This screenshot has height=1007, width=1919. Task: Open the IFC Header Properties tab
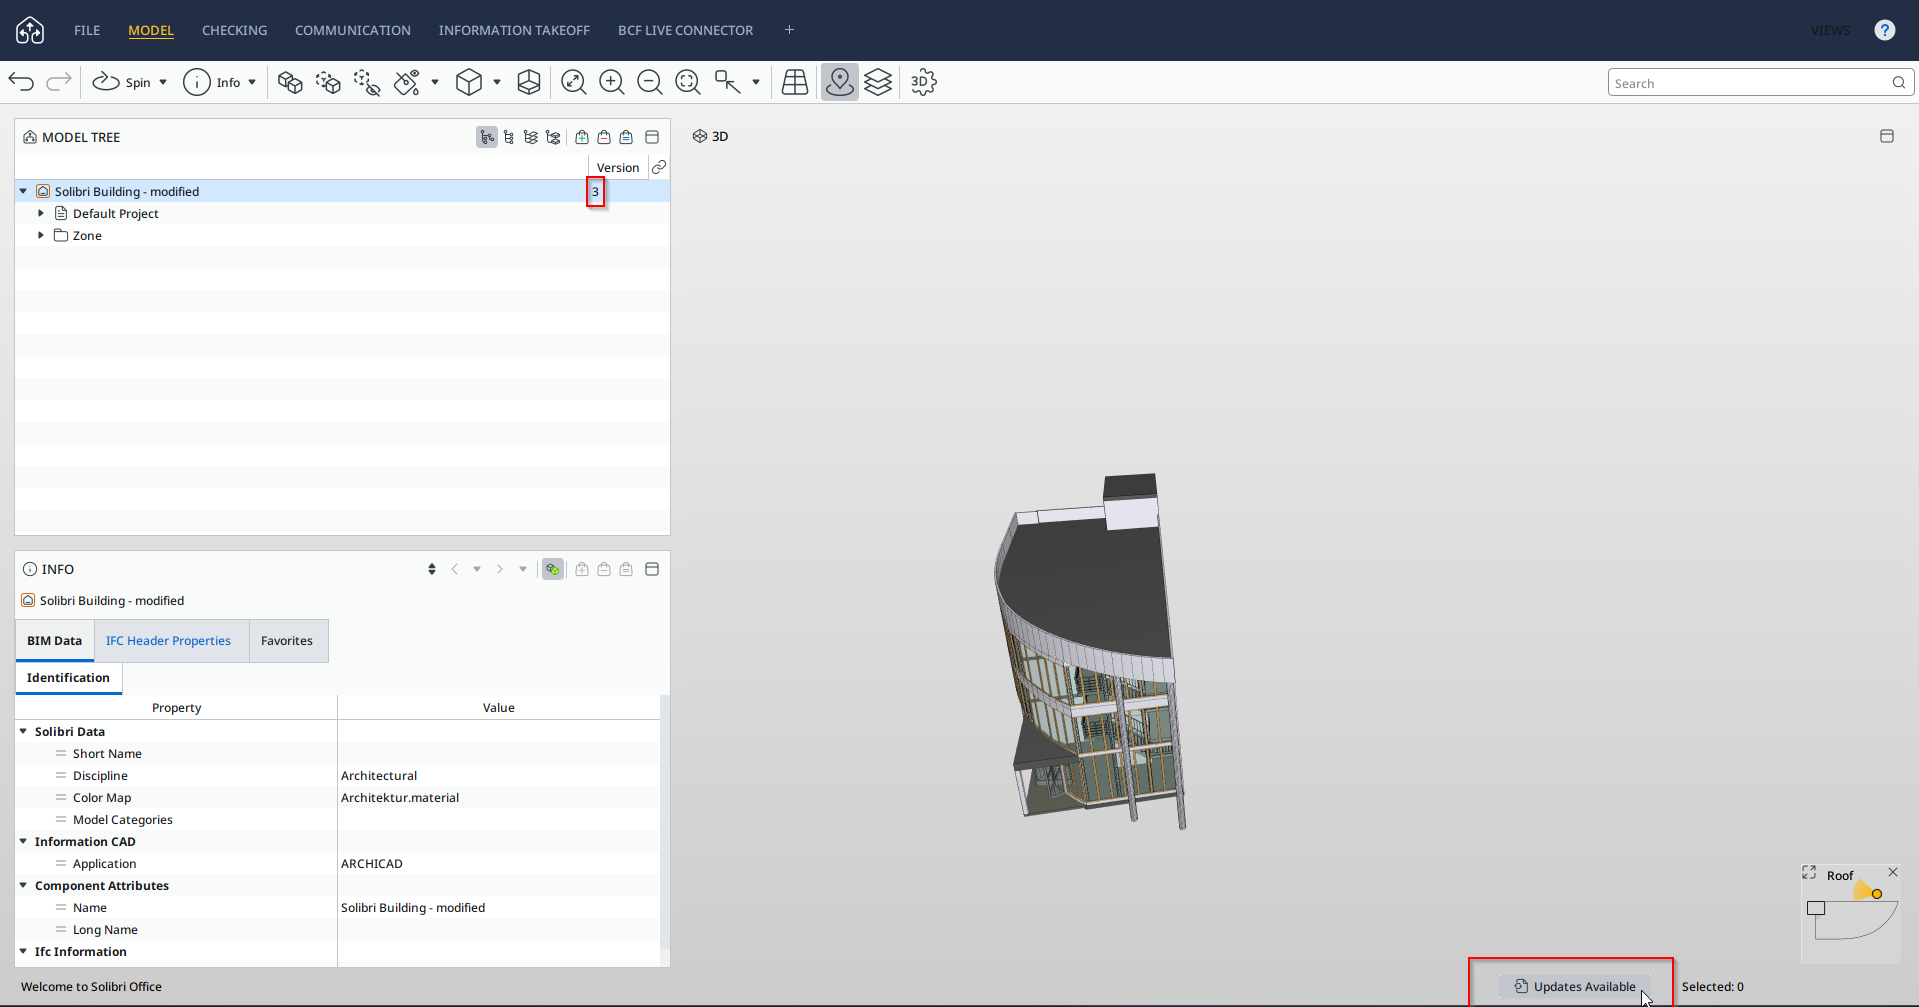coord(168,641)
